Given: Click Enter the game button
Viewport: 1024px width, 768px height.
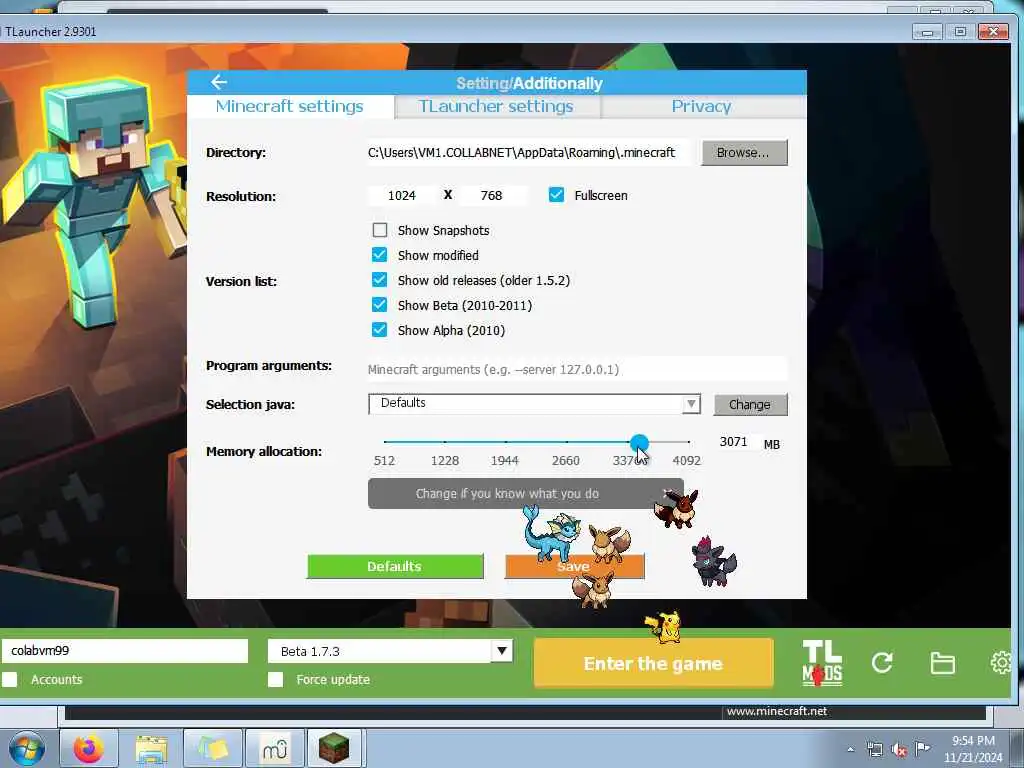Looking at the screenshot, I should [x=653, y=663].
